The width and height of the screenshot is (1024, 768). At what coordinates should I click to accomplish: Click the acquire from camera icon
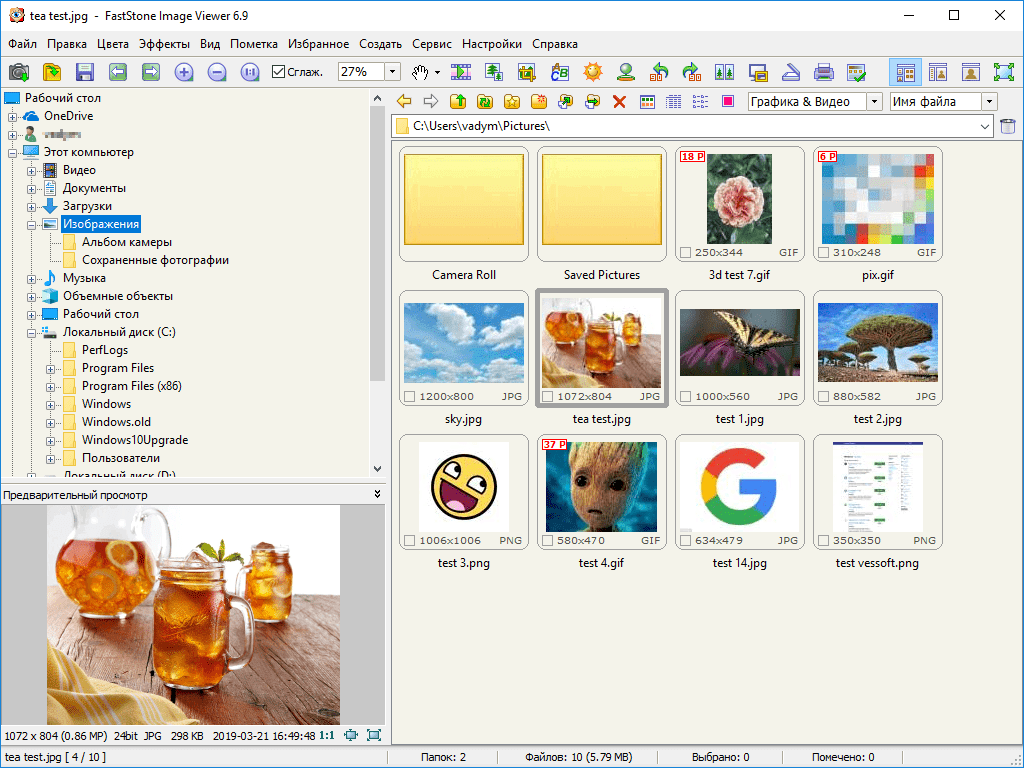[19, 72]
